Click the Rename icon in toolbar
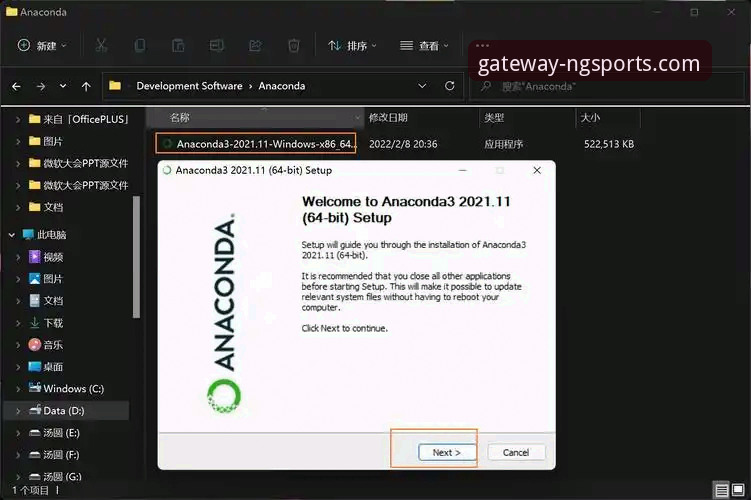The image size is (751, 500). click(216, 45)
